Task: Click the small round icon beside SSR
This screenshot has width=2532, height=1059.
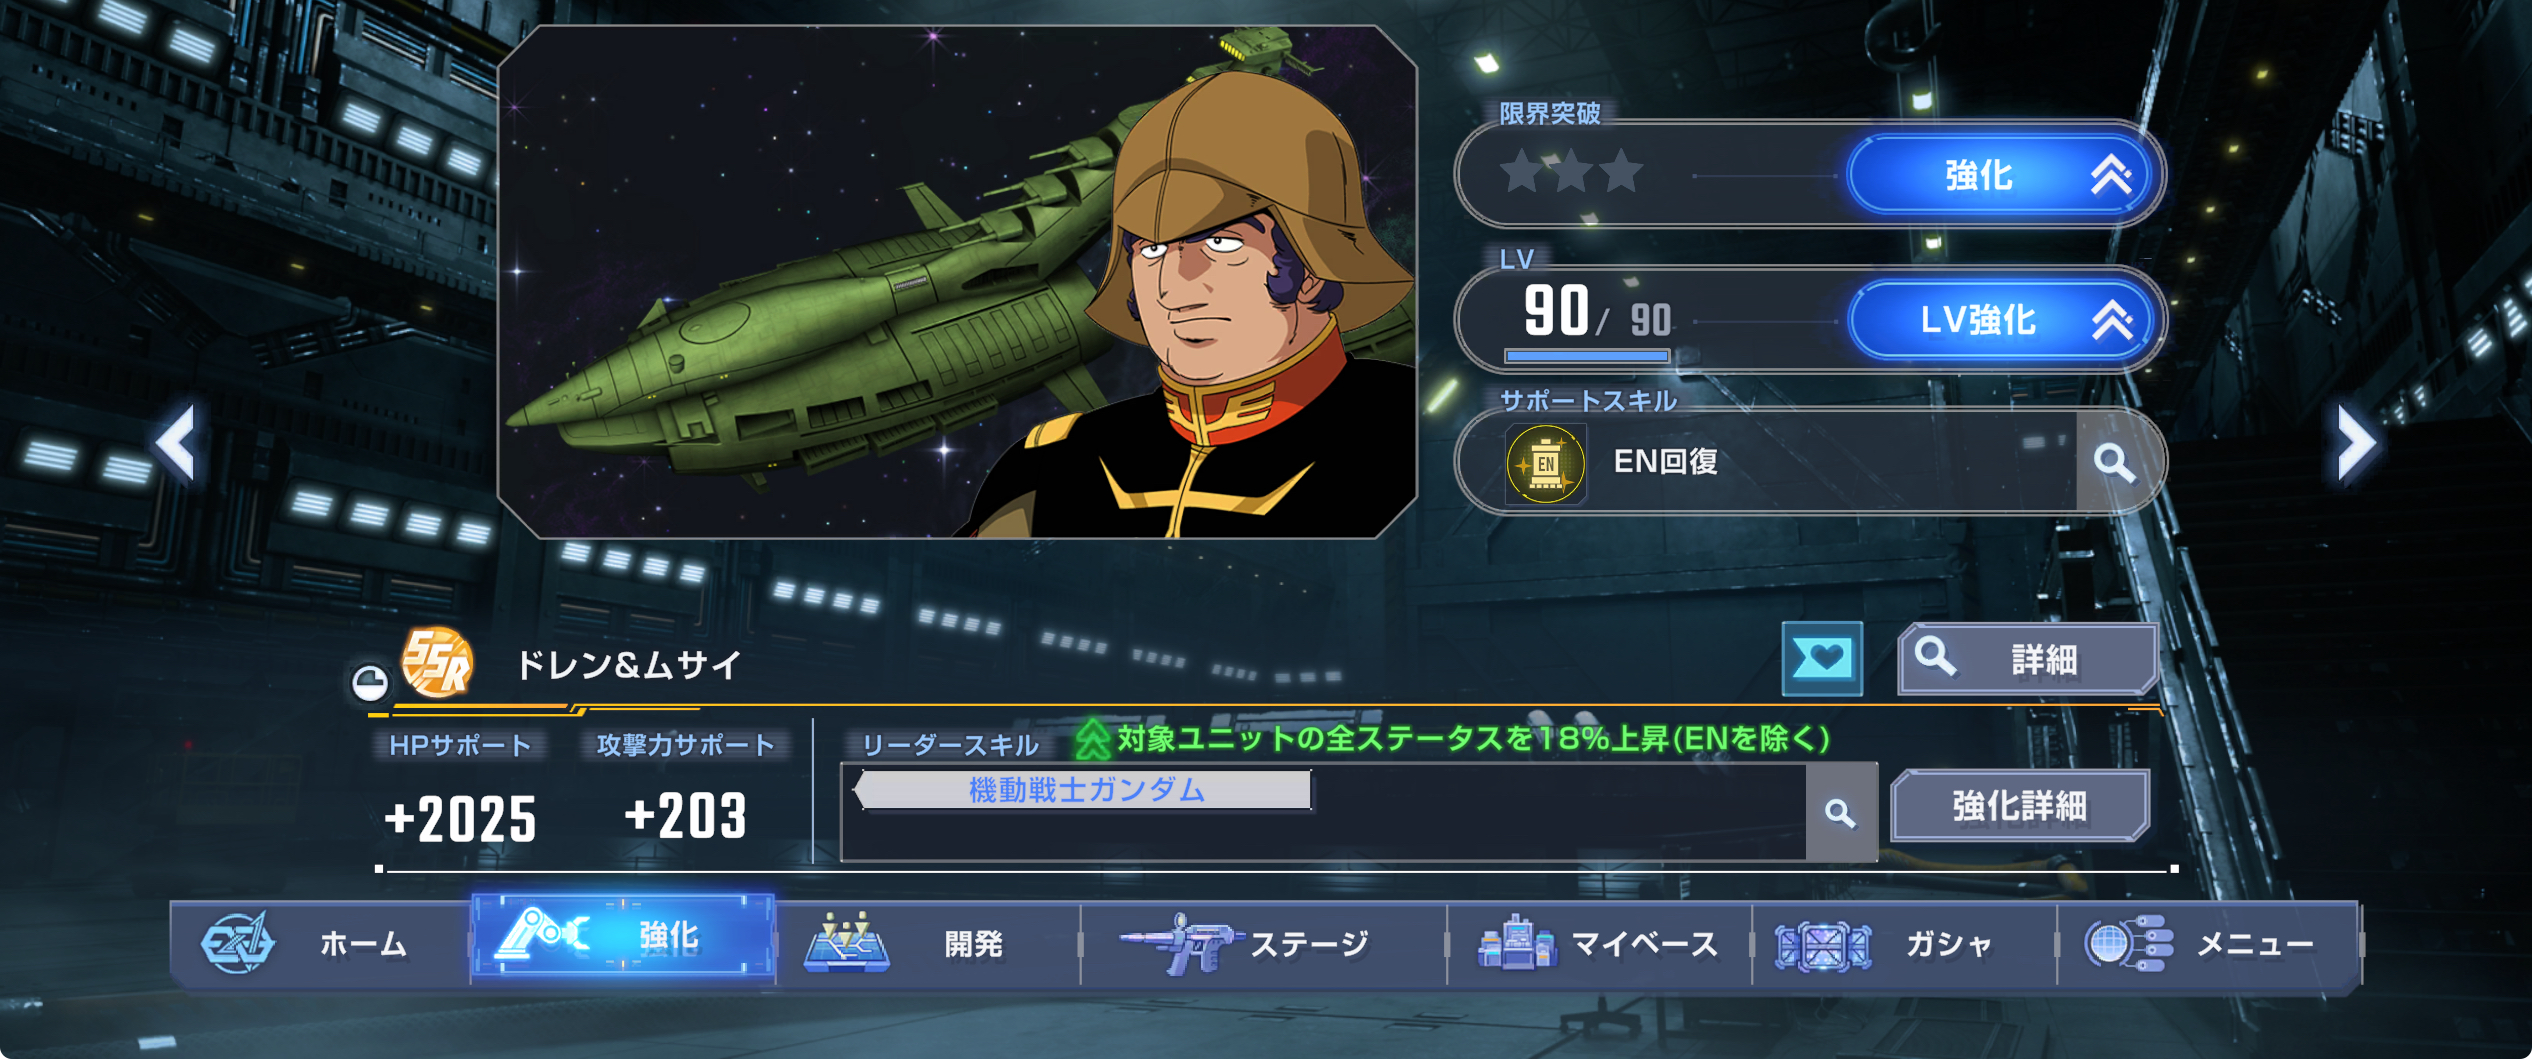Action: click(x=370, y=682)
